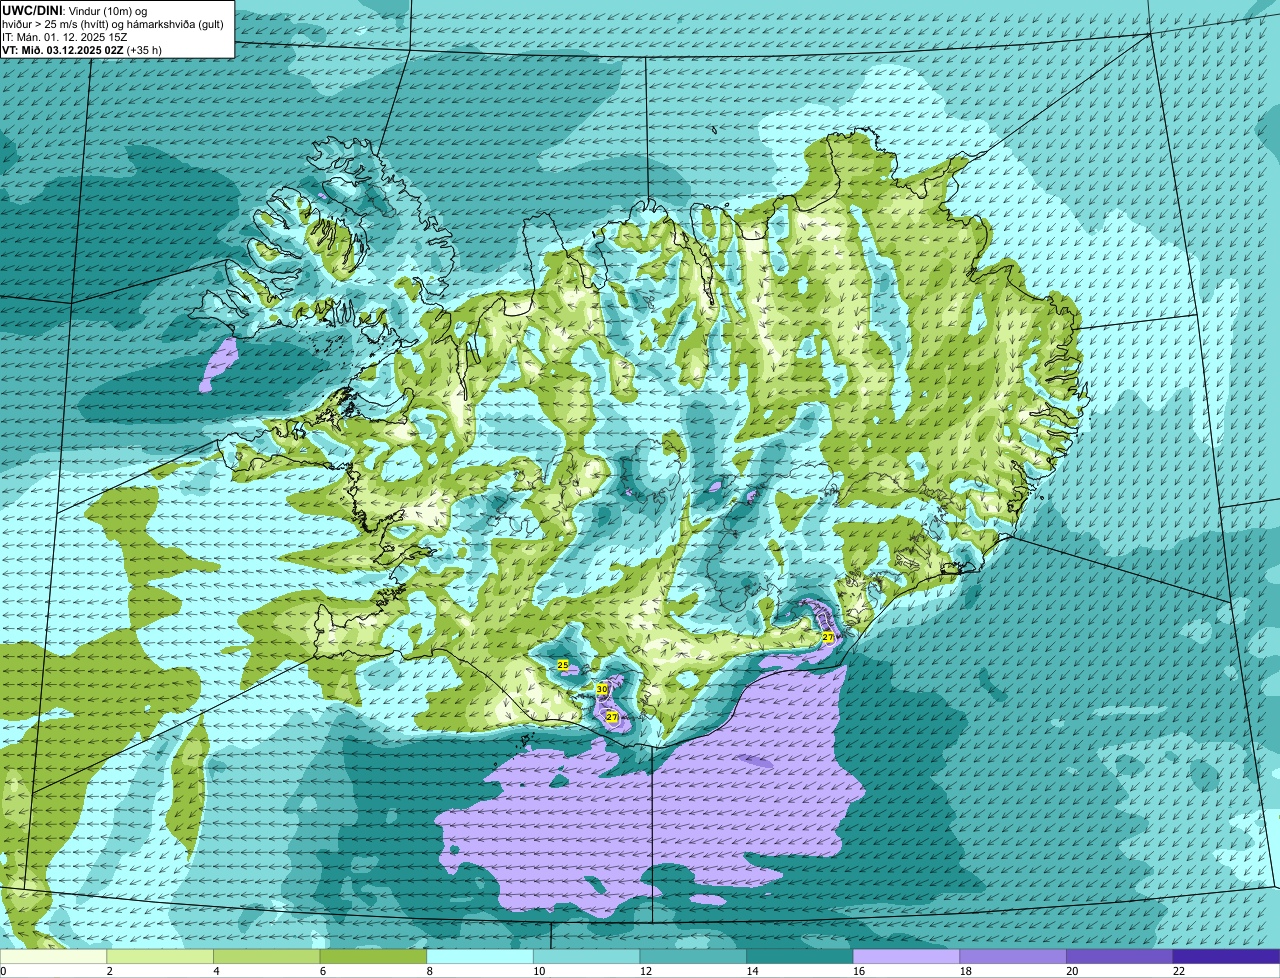Click the legend scale number '6'
Image resolution: width=1280 pixels, height=978 pixels.
[x=322, y=971]
